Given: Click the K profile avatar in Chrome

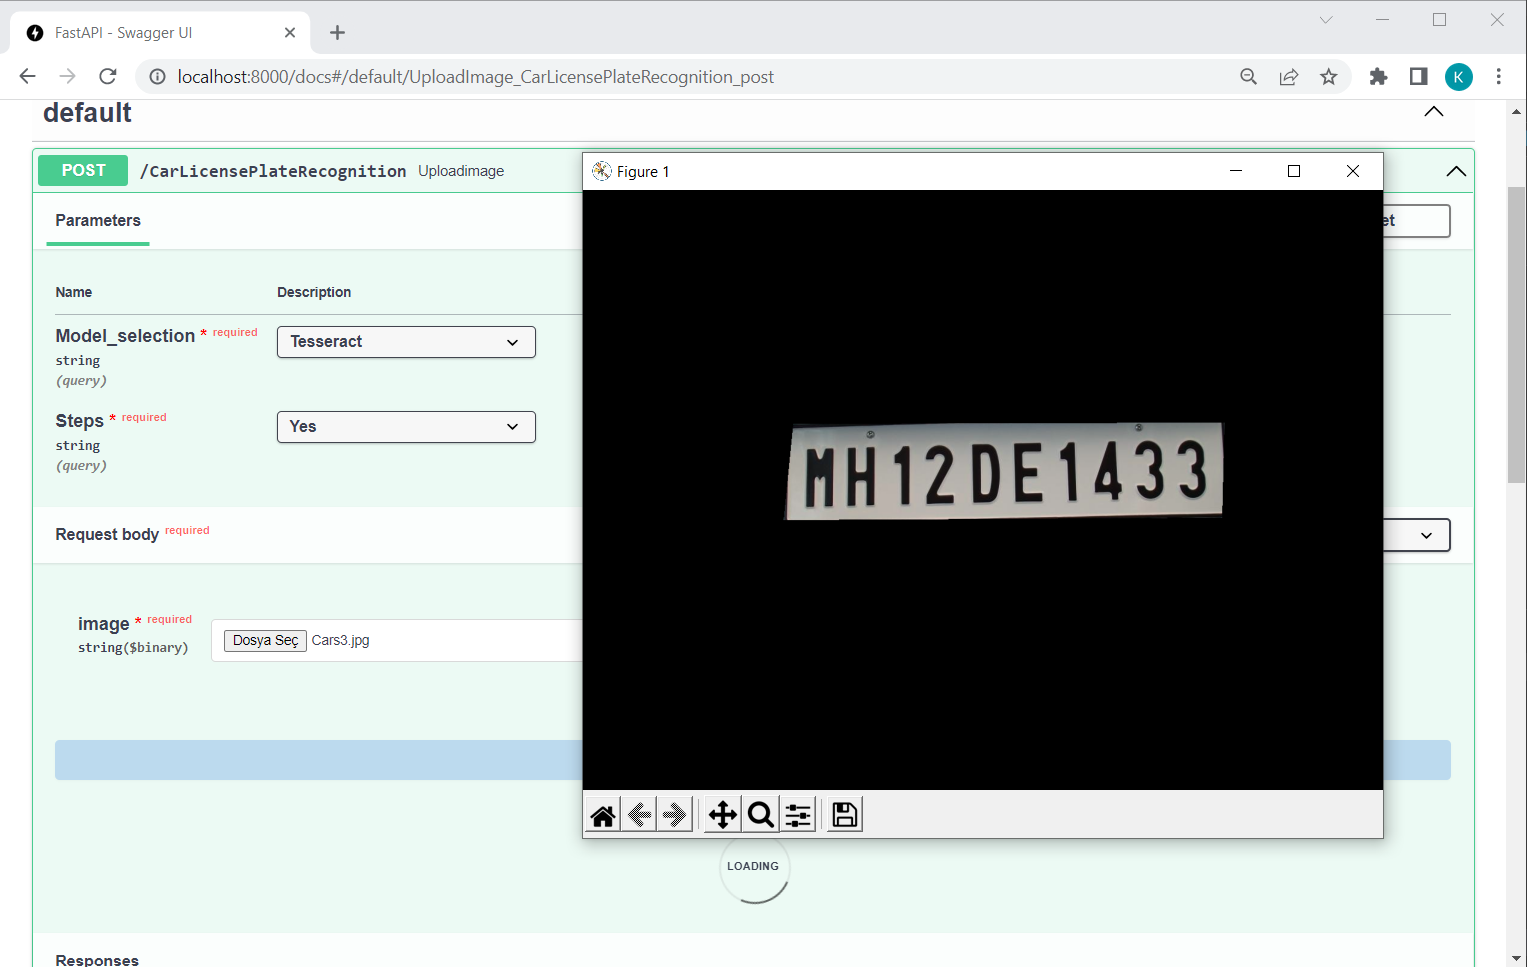Looking at the screenshot, I should 1458,76.
